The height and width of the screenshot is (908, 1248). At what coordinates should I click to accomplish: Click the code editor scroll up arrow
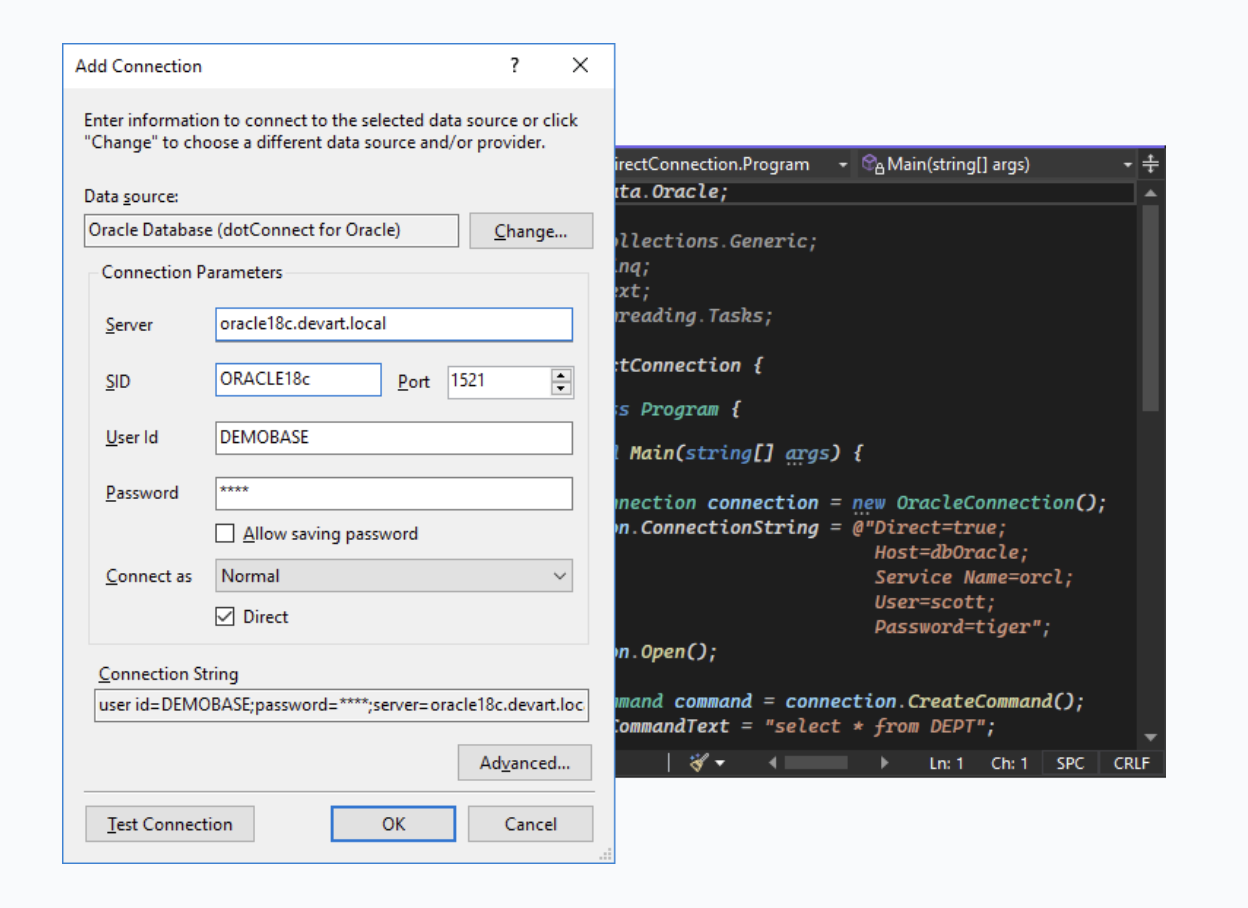[x=1150, y=193]
